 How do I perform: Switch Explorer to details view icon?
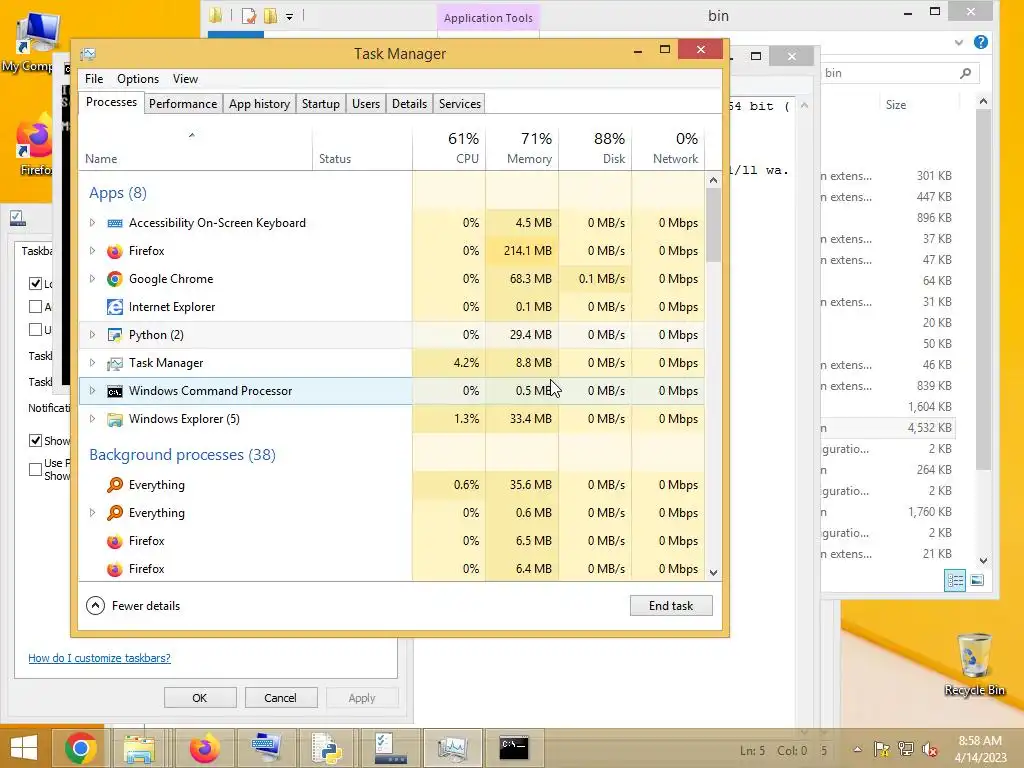[x=955, y=580]
